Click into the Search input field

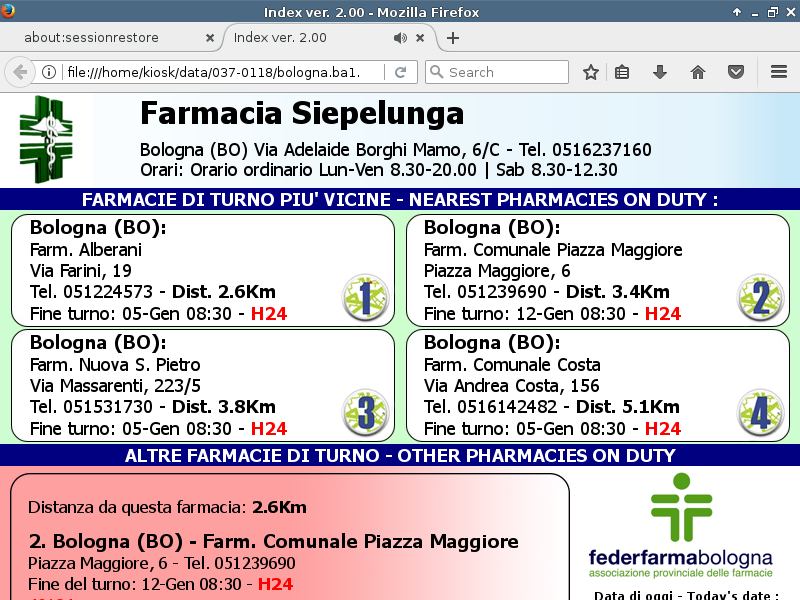505,72
